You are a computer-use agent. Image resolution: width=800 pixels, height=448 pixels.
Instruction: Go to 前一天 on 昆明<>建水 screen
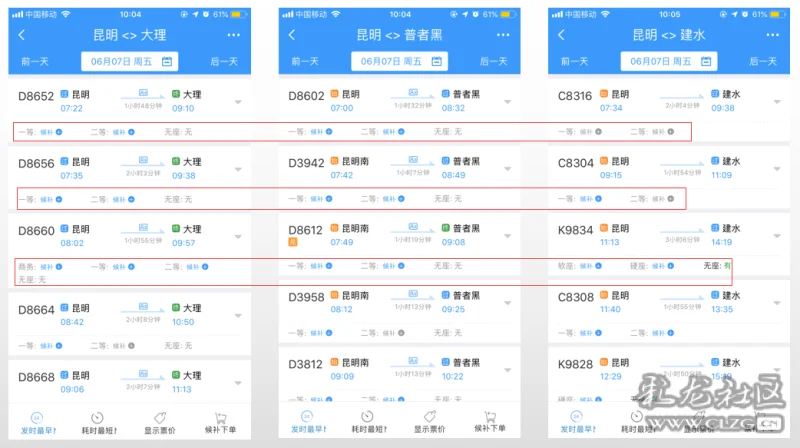point(574,62)
